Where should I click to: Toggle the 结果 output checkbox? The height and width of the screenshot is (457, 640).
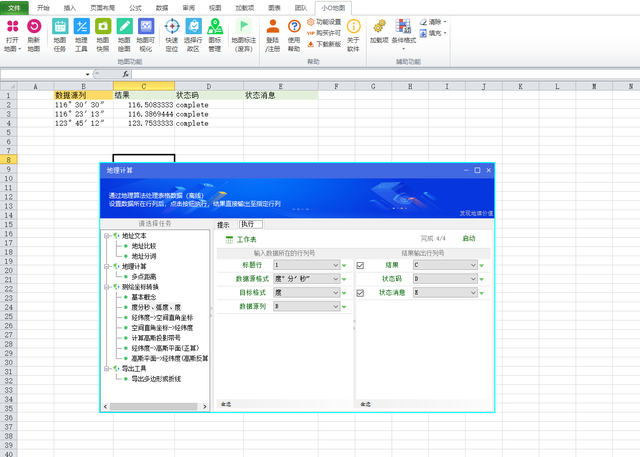pyautogui.click(x=360, y=266)
